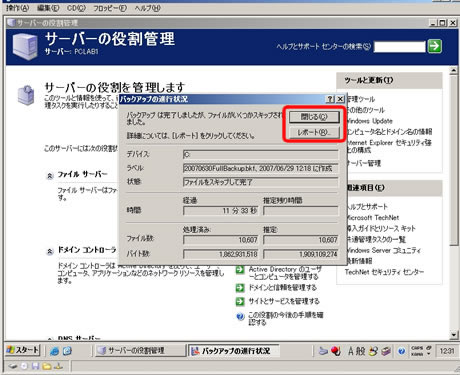Click the サーバー管理 link in the tools panel

click(x=363, y=163)
